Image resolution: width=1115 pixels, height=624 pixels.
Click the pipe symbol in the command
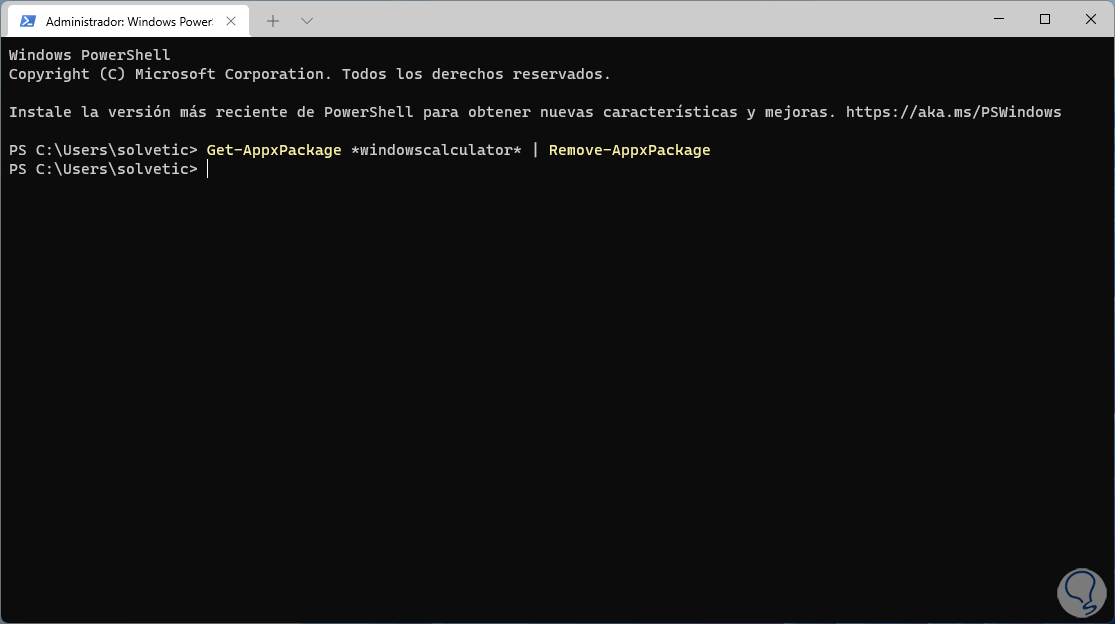pyautogui.click(x=535, y=150)
